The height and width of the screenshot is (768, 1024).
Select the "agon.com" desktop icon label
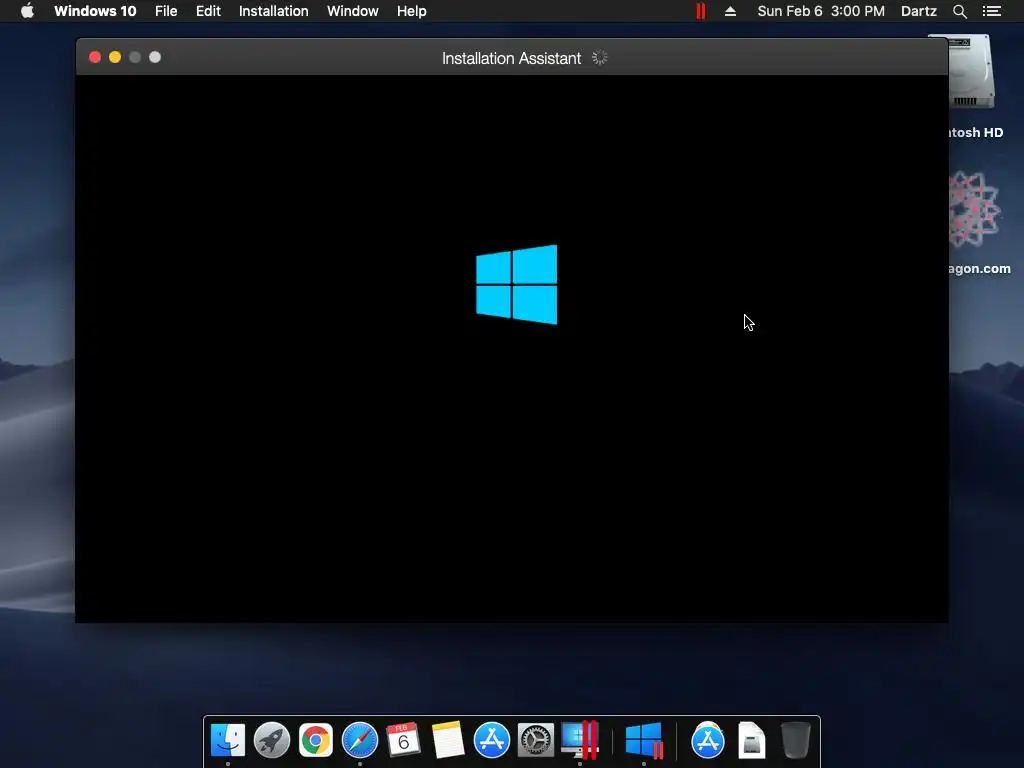[x=980, y=268]
